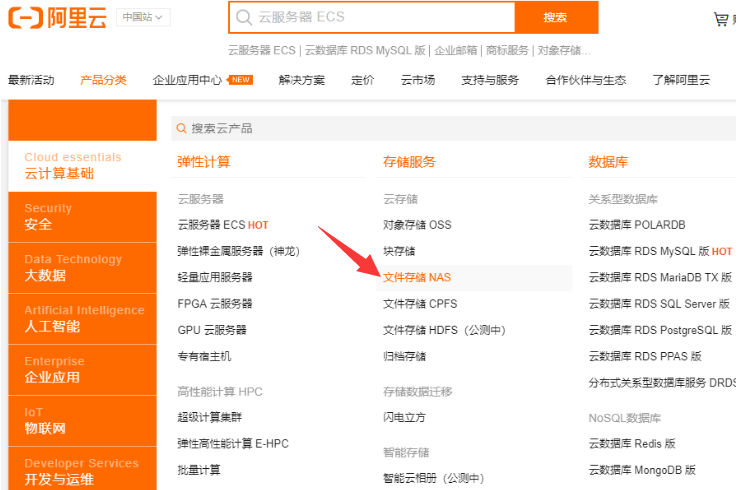Click hot search link 云数据库 RDS MySQL 版

(x=365, y=50)
